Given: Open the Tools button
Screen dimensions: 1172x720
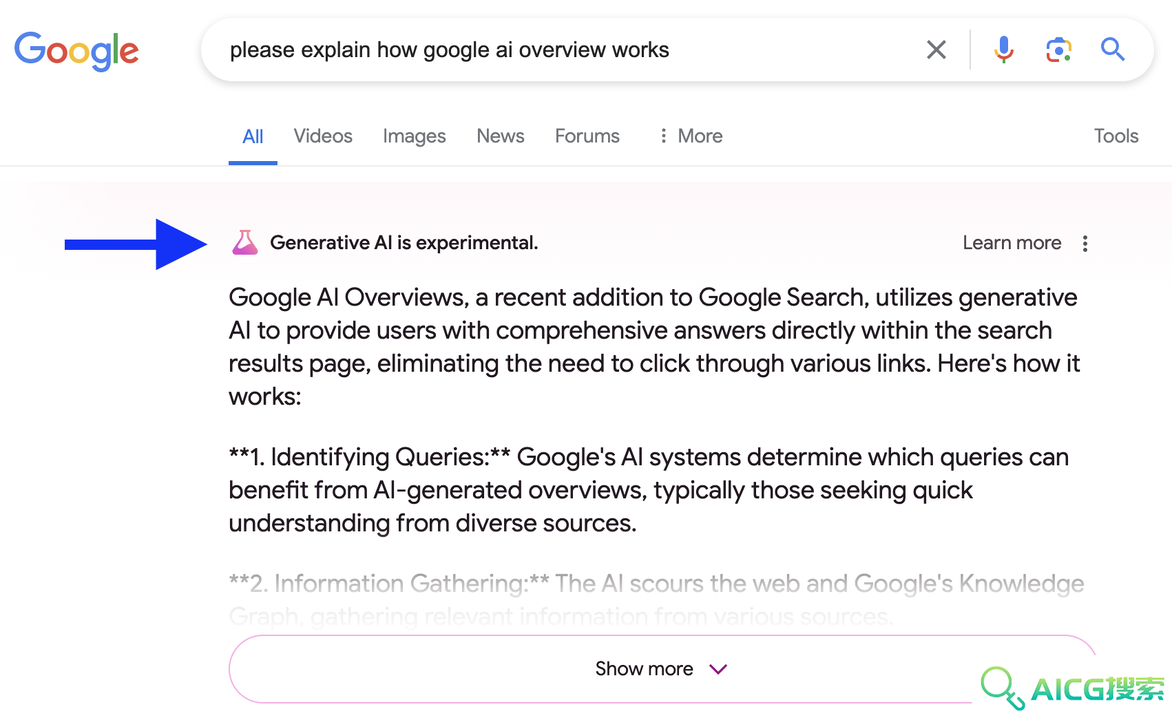Looking at the screenshot, I should [1116, 136].
